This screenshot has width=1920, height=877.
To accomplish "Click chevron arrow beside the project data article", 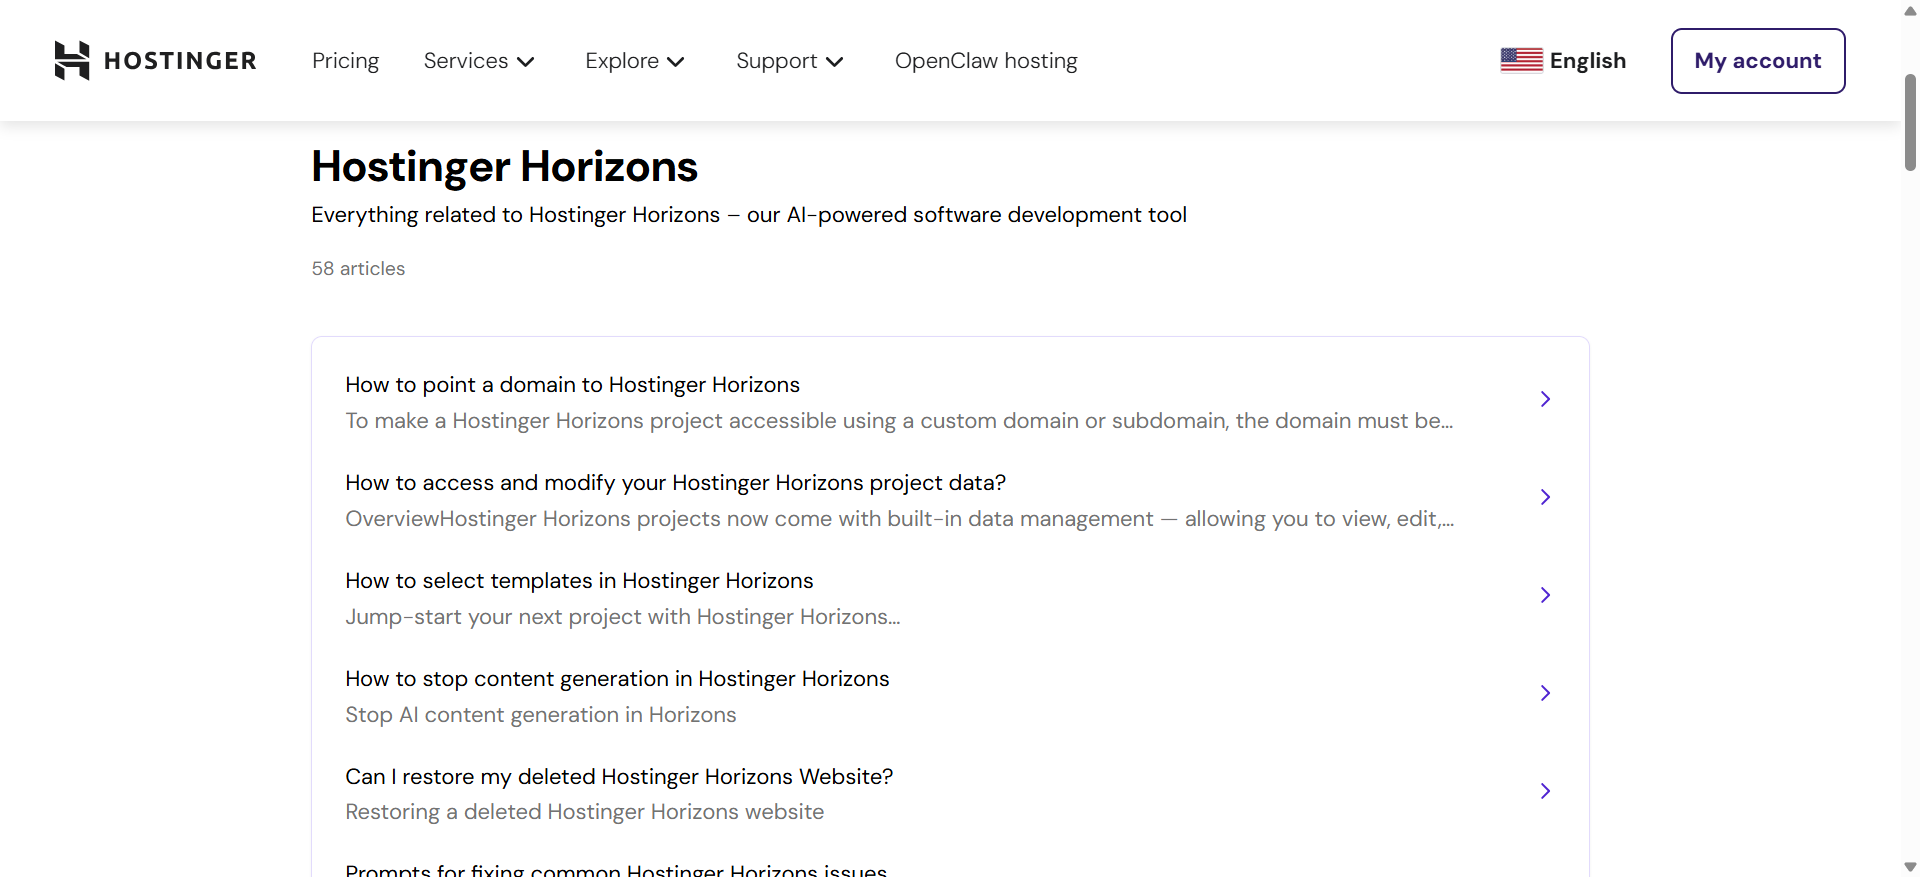I will [1545, 497].
